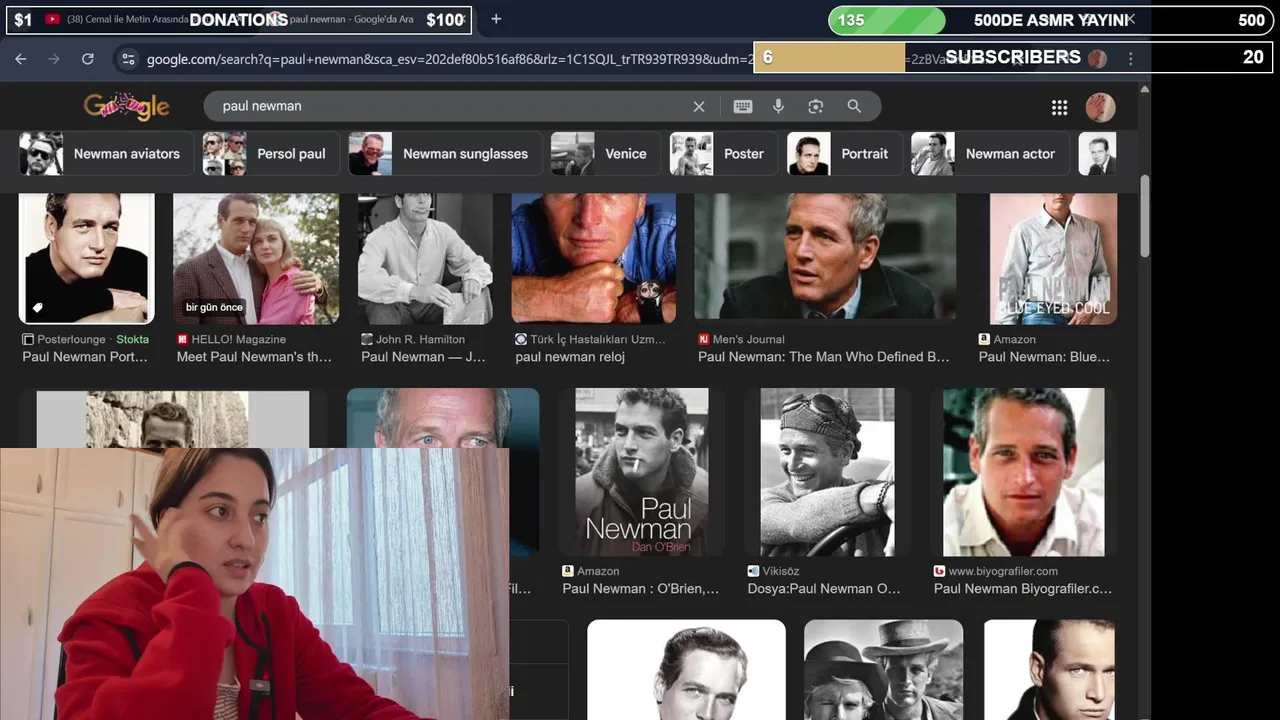Viewport: 1280px width, 720px height.
Task: Click the browser back arrow
Action: 21,59
